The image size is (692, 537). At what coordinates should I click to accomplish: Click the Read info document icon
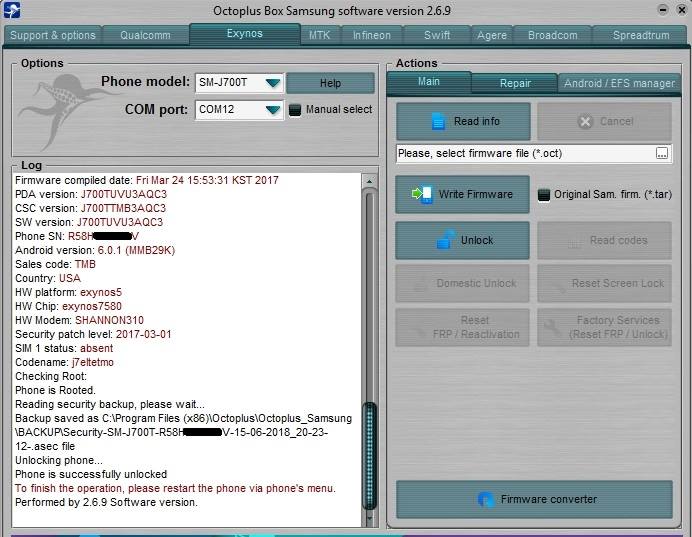coord(438,121)
